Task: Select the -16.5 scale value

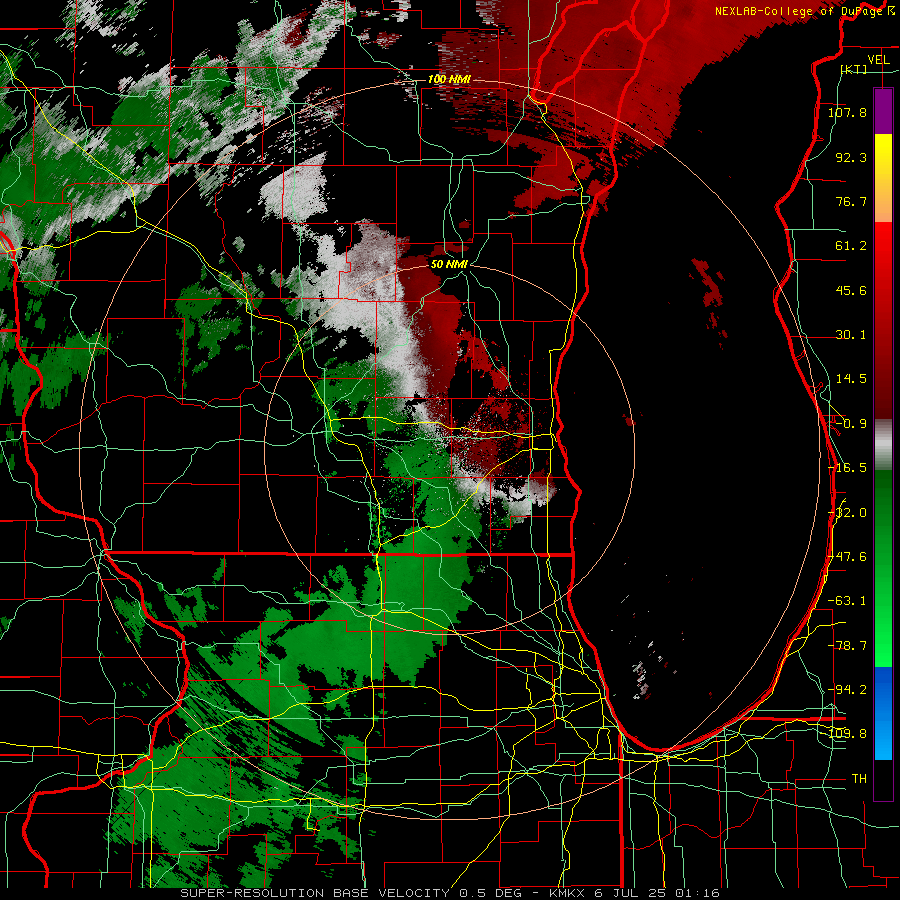Action: point(848,468)
